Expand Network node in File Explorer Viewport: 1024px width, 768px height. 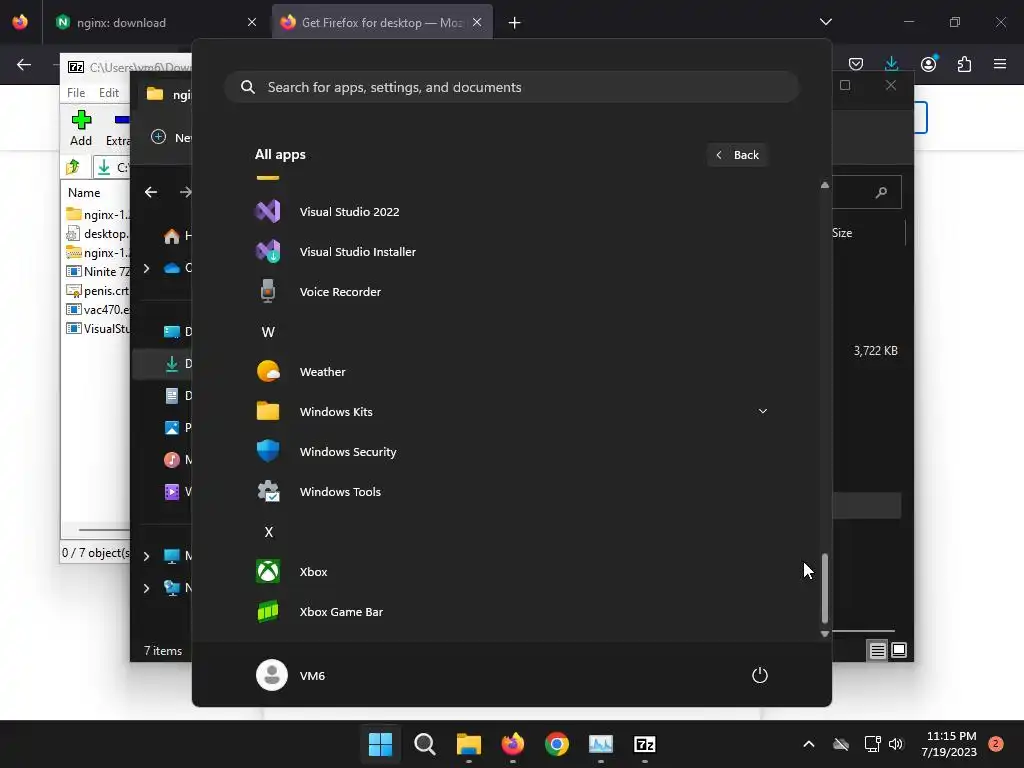[x=146, y=588]
